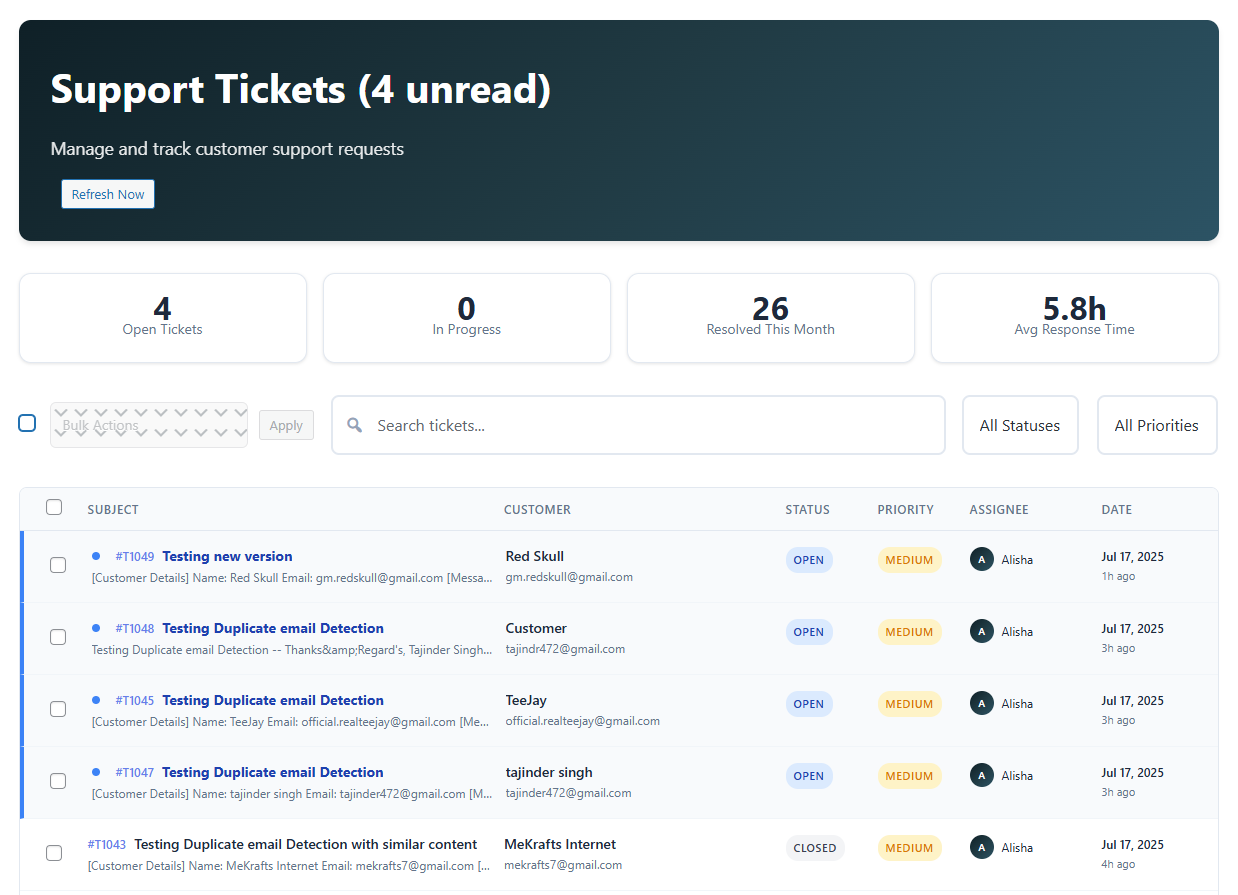Open the #T1047 ticket ID link
The width and height of the screenshot is (1238, 895).
coord(135,773)
